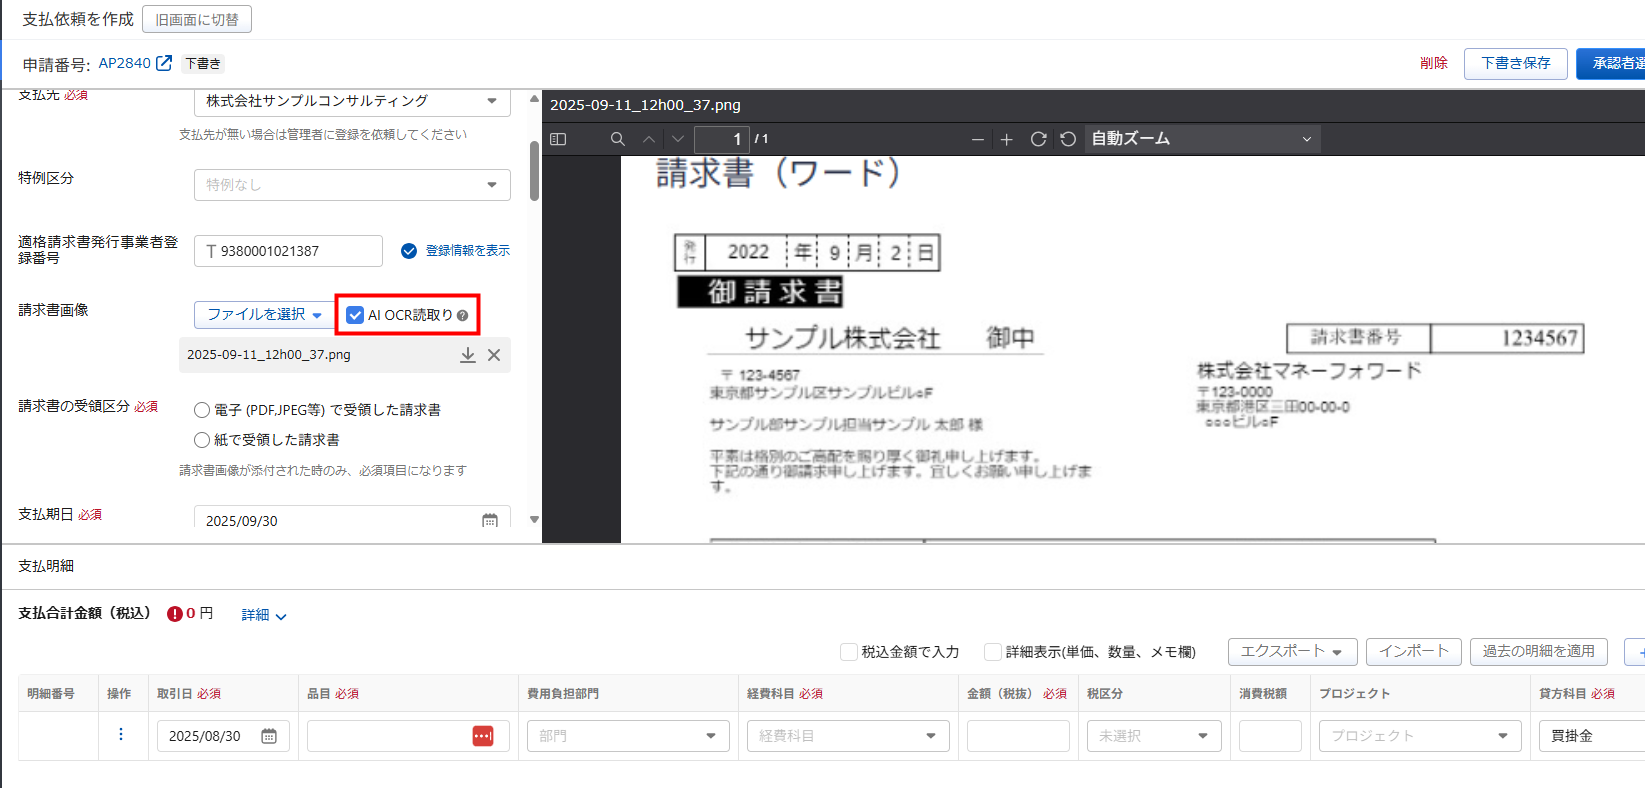The image size is (1645, 788).
Task: Download the attached 2025-09-11_12h00_37.png file
Action: [467, 355]
